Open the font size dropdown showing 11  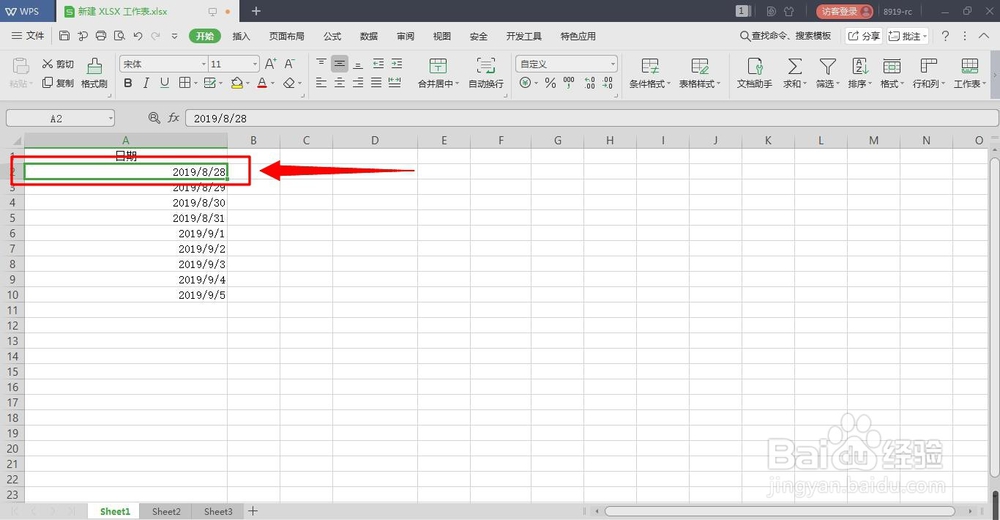point(254,64)
